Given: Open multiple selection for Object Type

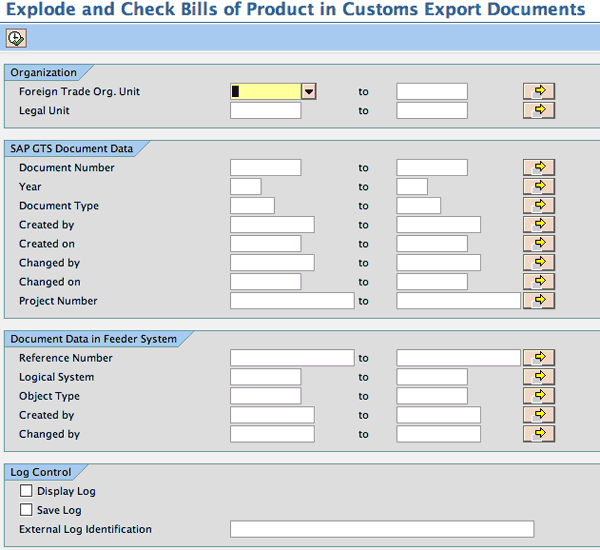Looking at the screenshot, I should click(539, 396).
